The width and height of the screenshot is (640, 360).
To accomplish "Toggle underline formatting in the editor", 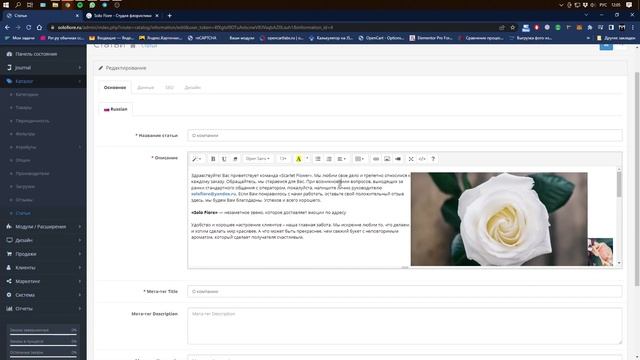I will [224, 159].
